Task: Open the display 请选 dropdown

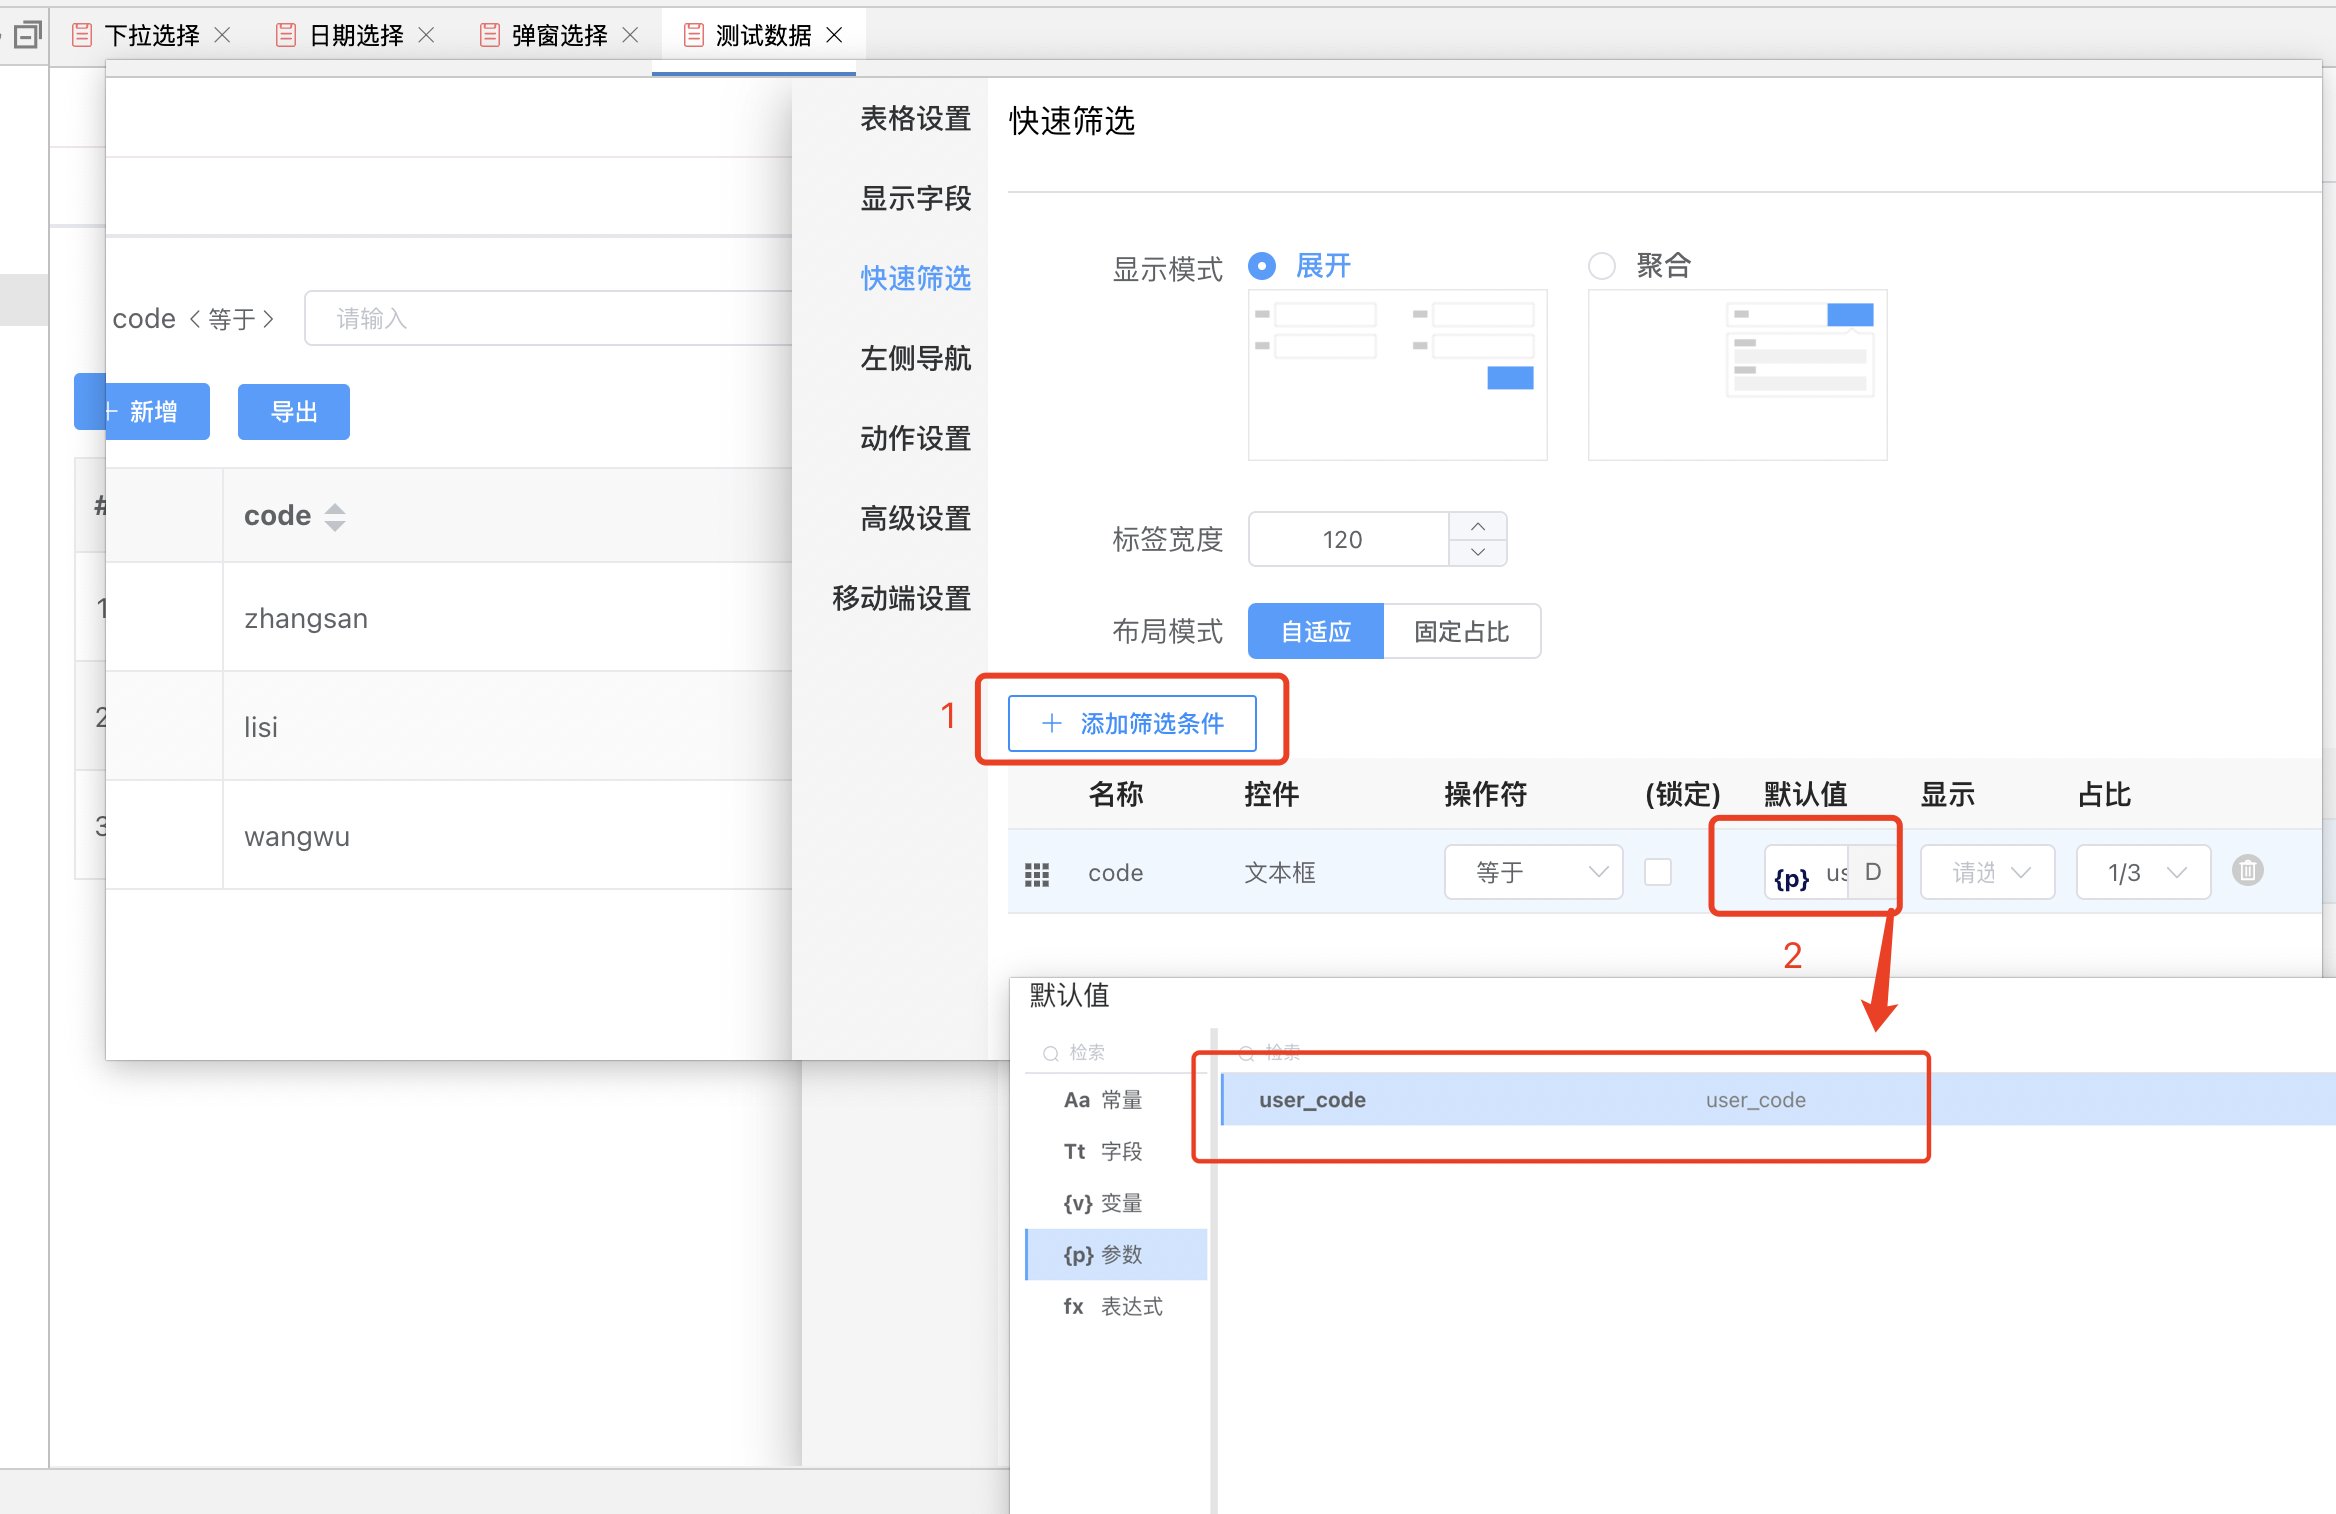Action: click(1987, 872)
